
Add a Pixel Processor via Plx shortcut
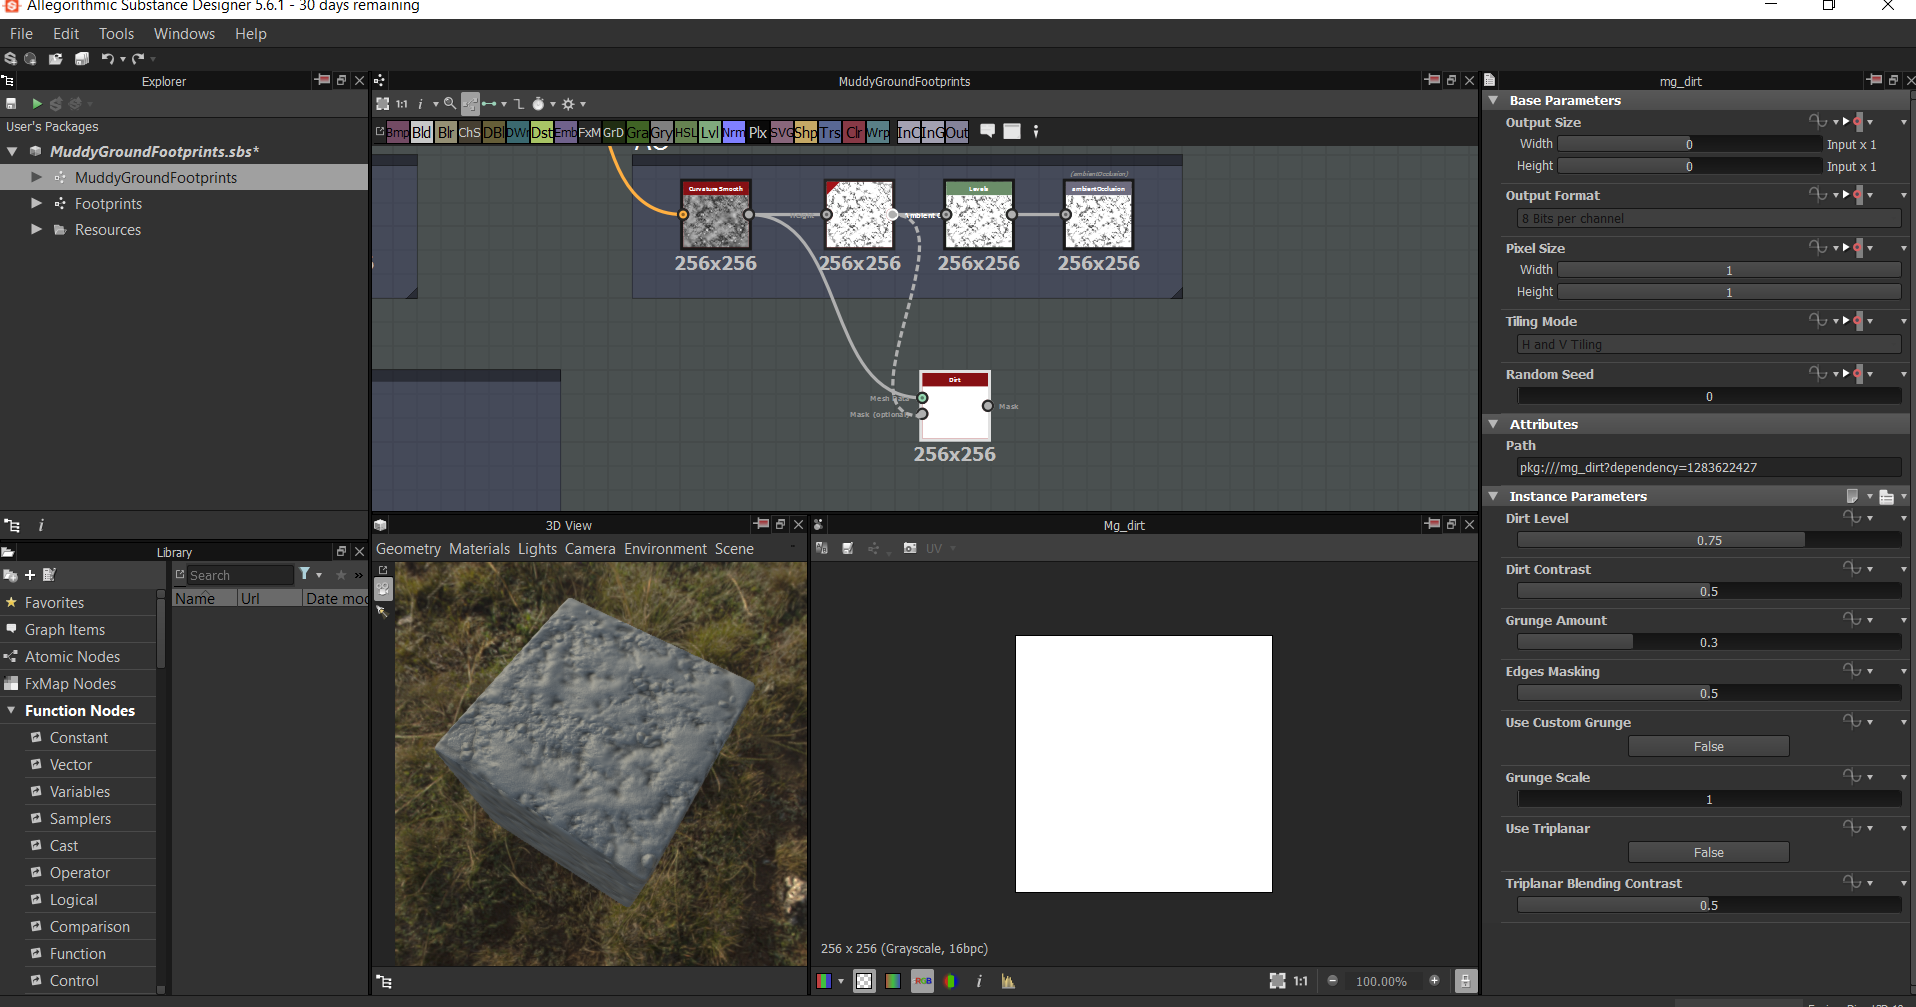tap(758, 132)
